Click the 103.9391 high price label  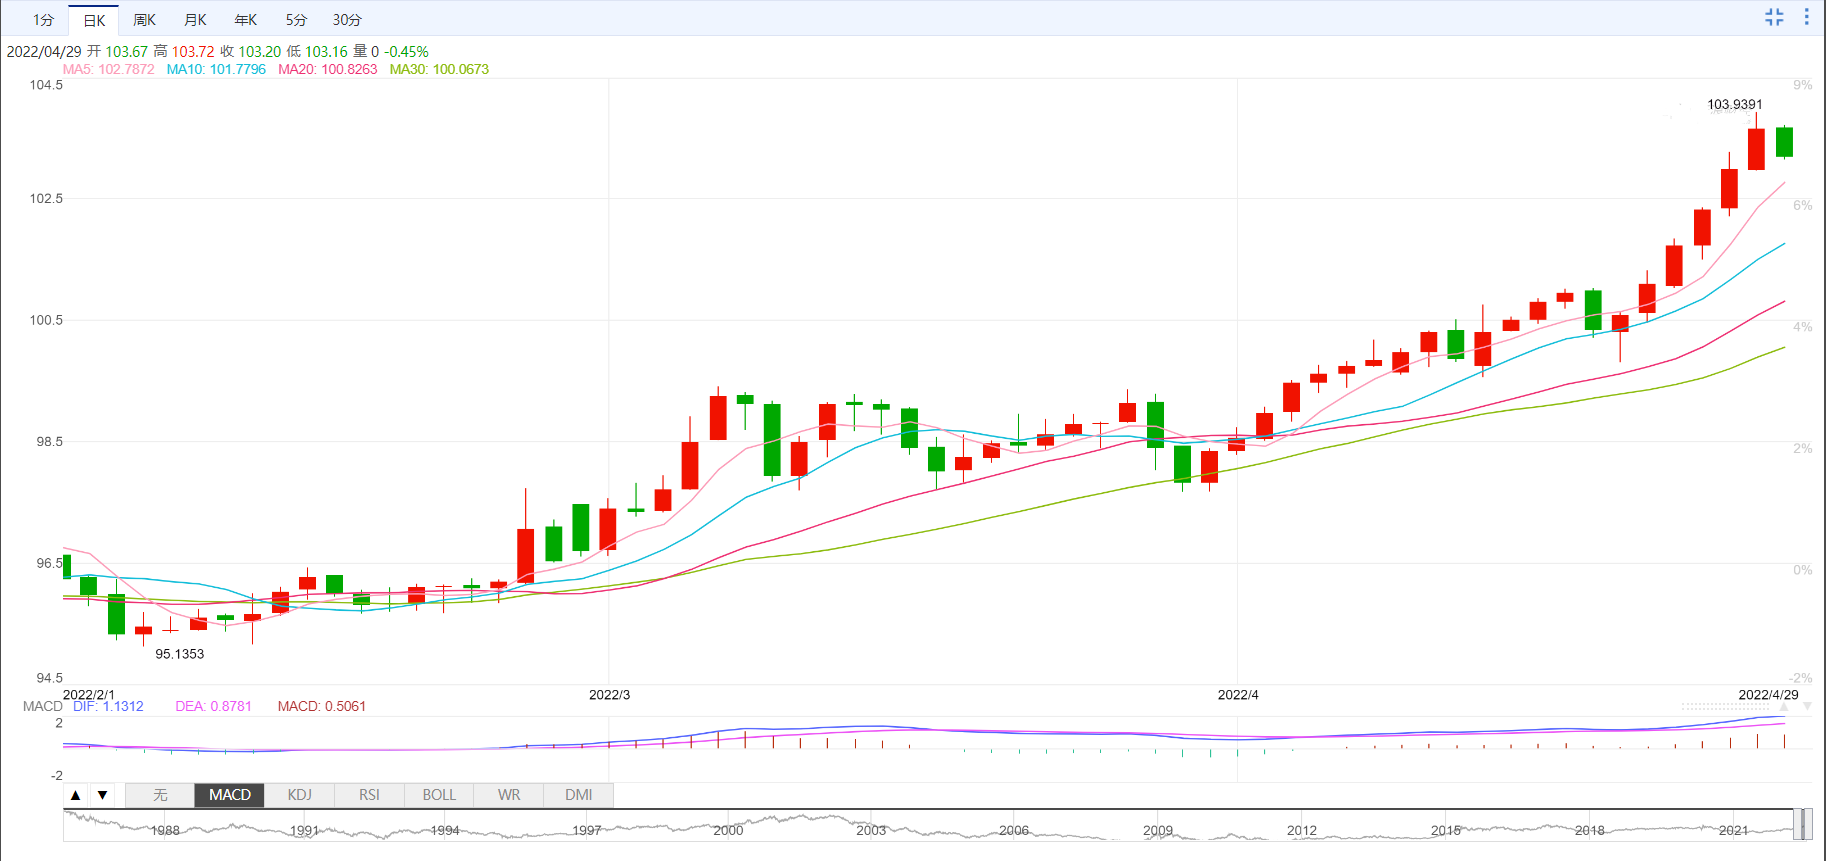(1735, 104)
